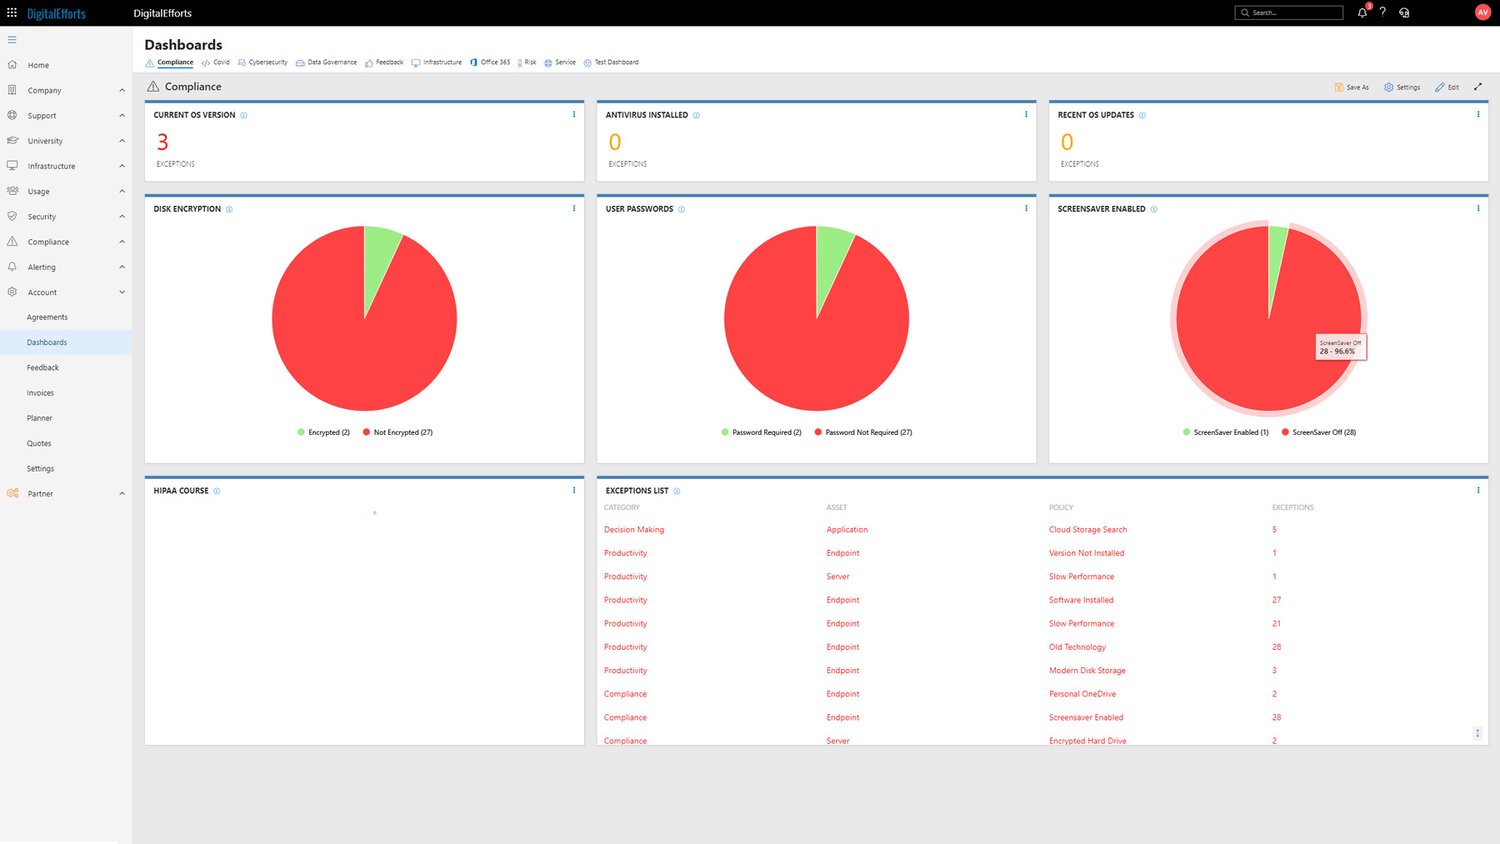This screenshot has height=844, width=1500.
Task: Open the Cloud Storage Search exception link
Action: 1087,529
